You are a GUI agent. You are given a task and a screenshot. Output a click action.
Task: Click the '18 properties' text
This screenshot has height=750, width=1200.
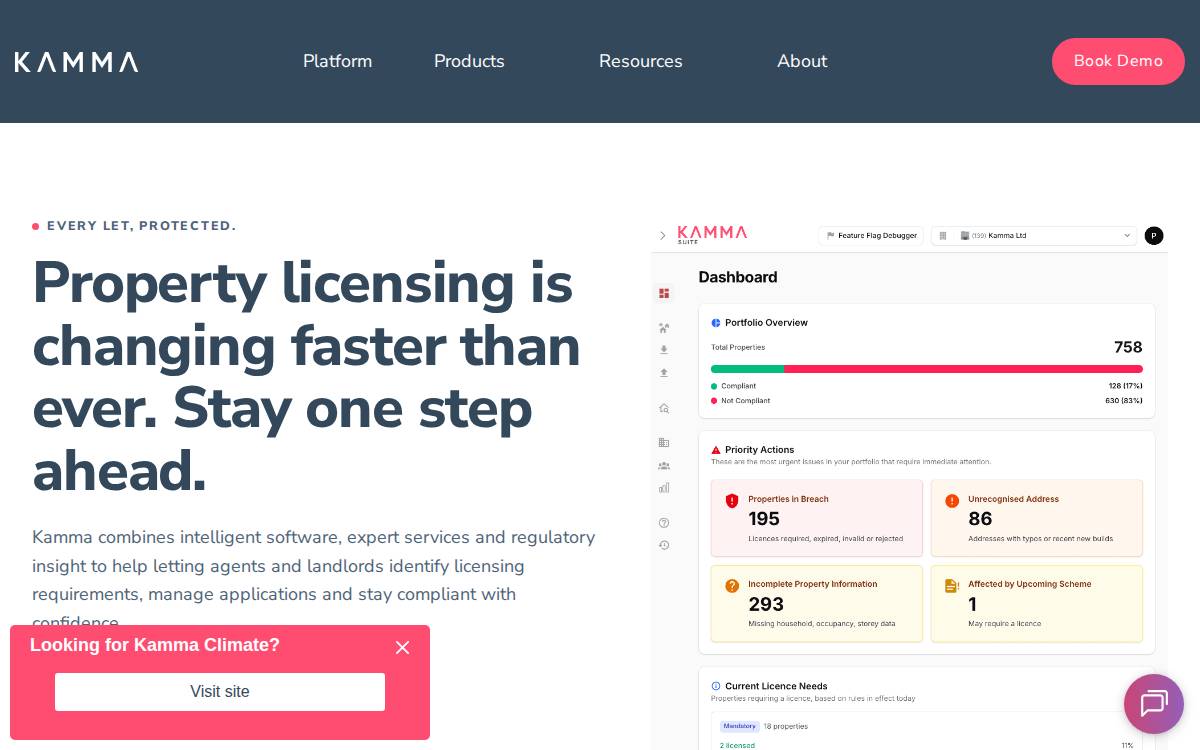tap(786, 726)
